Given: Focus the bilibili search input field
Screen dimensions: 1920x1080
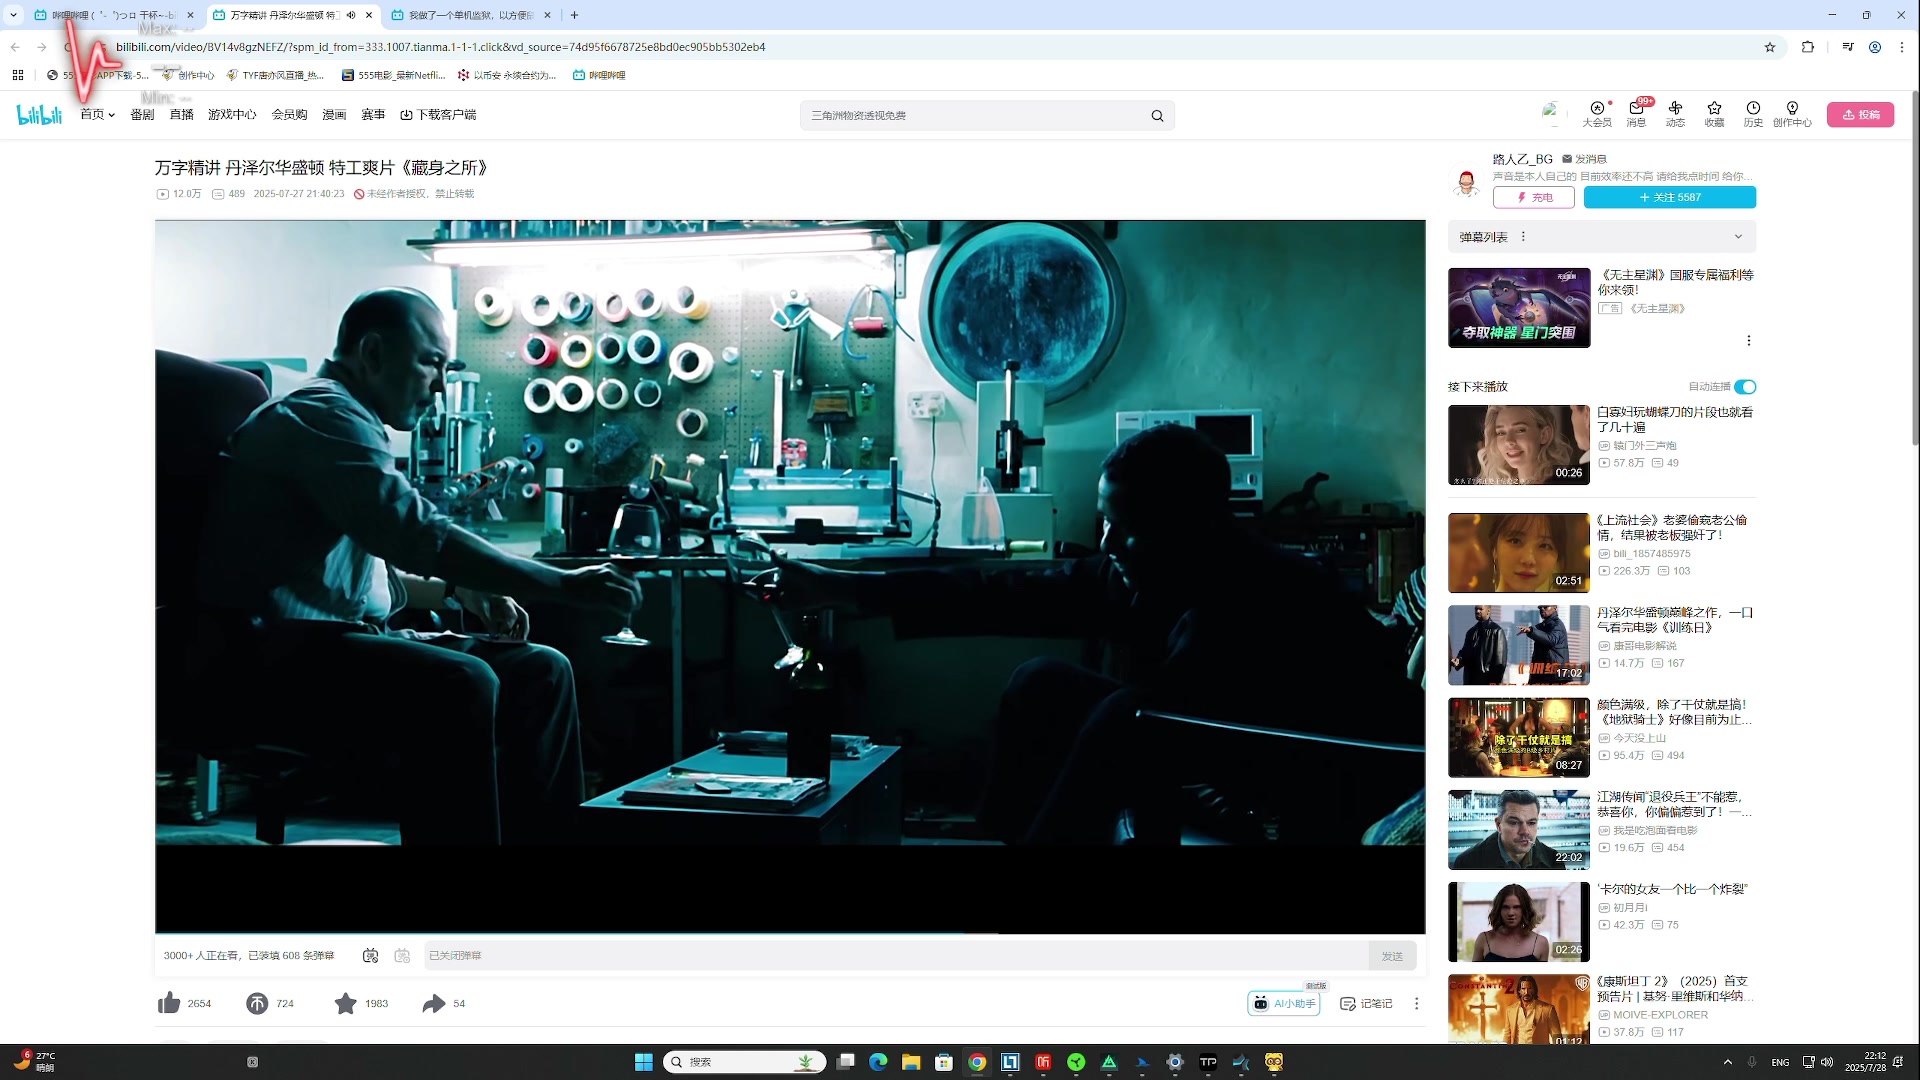Looking at the screenshot, I should point(975,116).
